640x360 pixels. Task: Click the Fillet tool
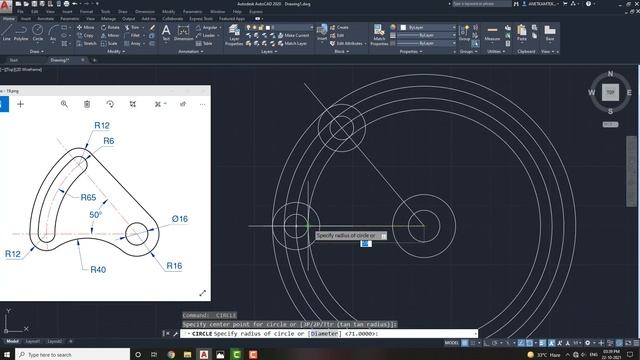coord(132,36)
